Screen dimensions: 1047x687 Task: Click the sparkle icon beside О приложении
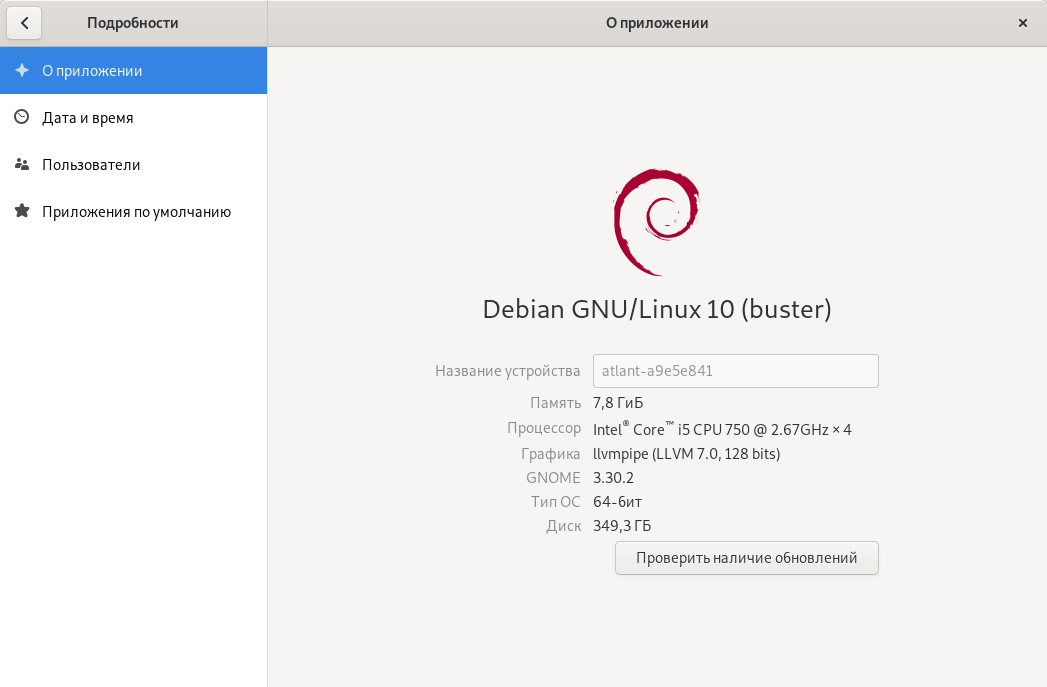(x=22, y=71)
